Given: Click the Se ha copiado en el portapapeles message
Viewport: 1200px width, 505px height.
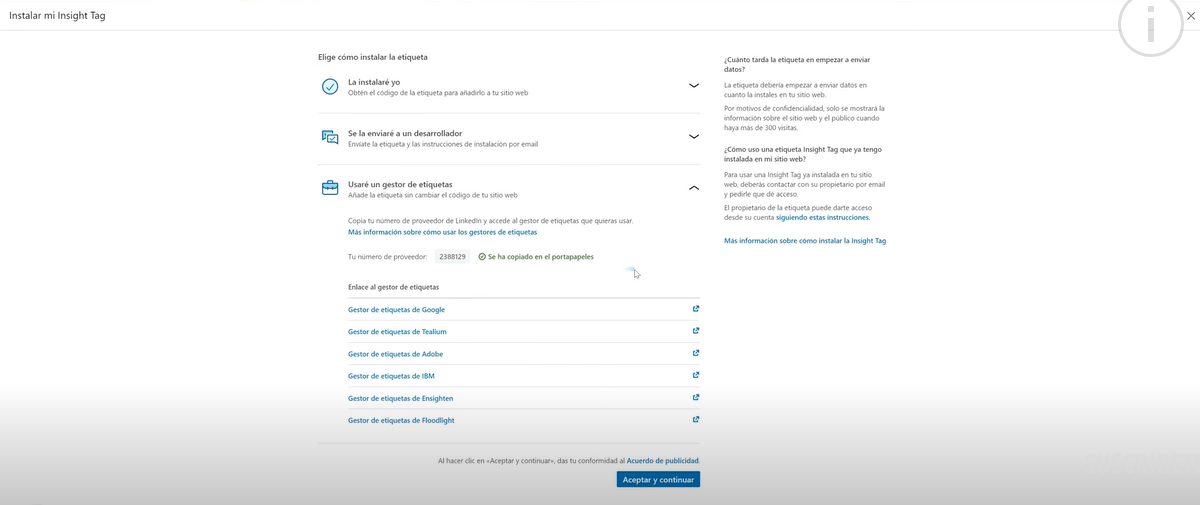Looking at the screenshot, I should (540, 257).
